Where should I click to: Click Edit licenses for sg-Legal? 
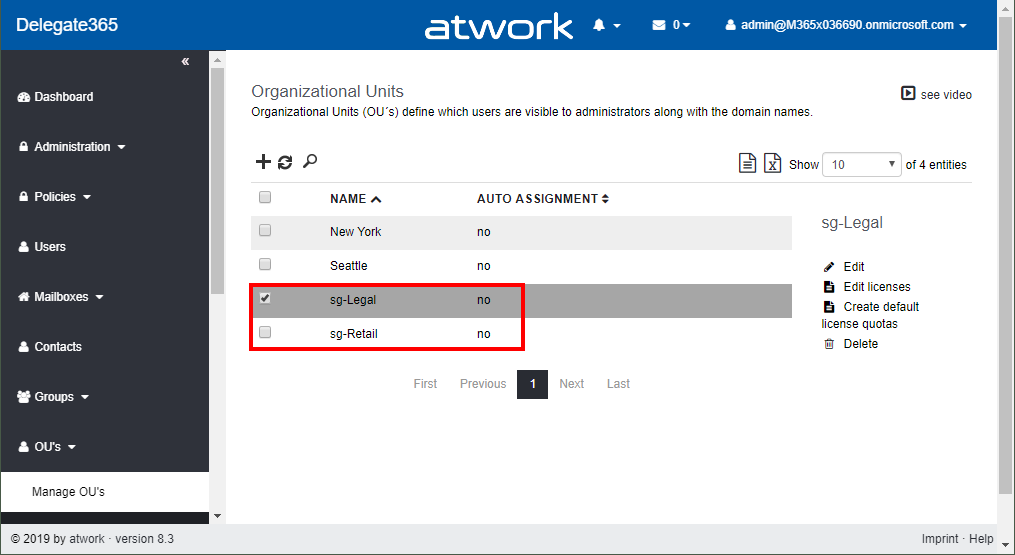[876, 287]
